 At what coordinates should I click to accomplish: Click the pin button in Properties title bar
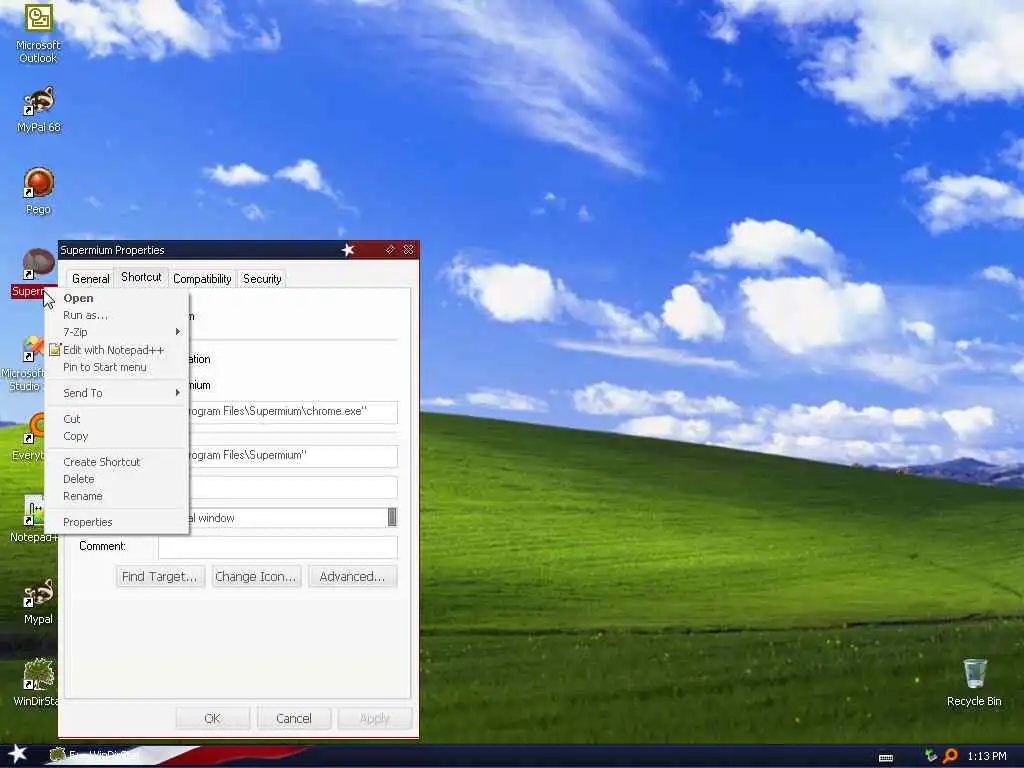tap(390, 249)
